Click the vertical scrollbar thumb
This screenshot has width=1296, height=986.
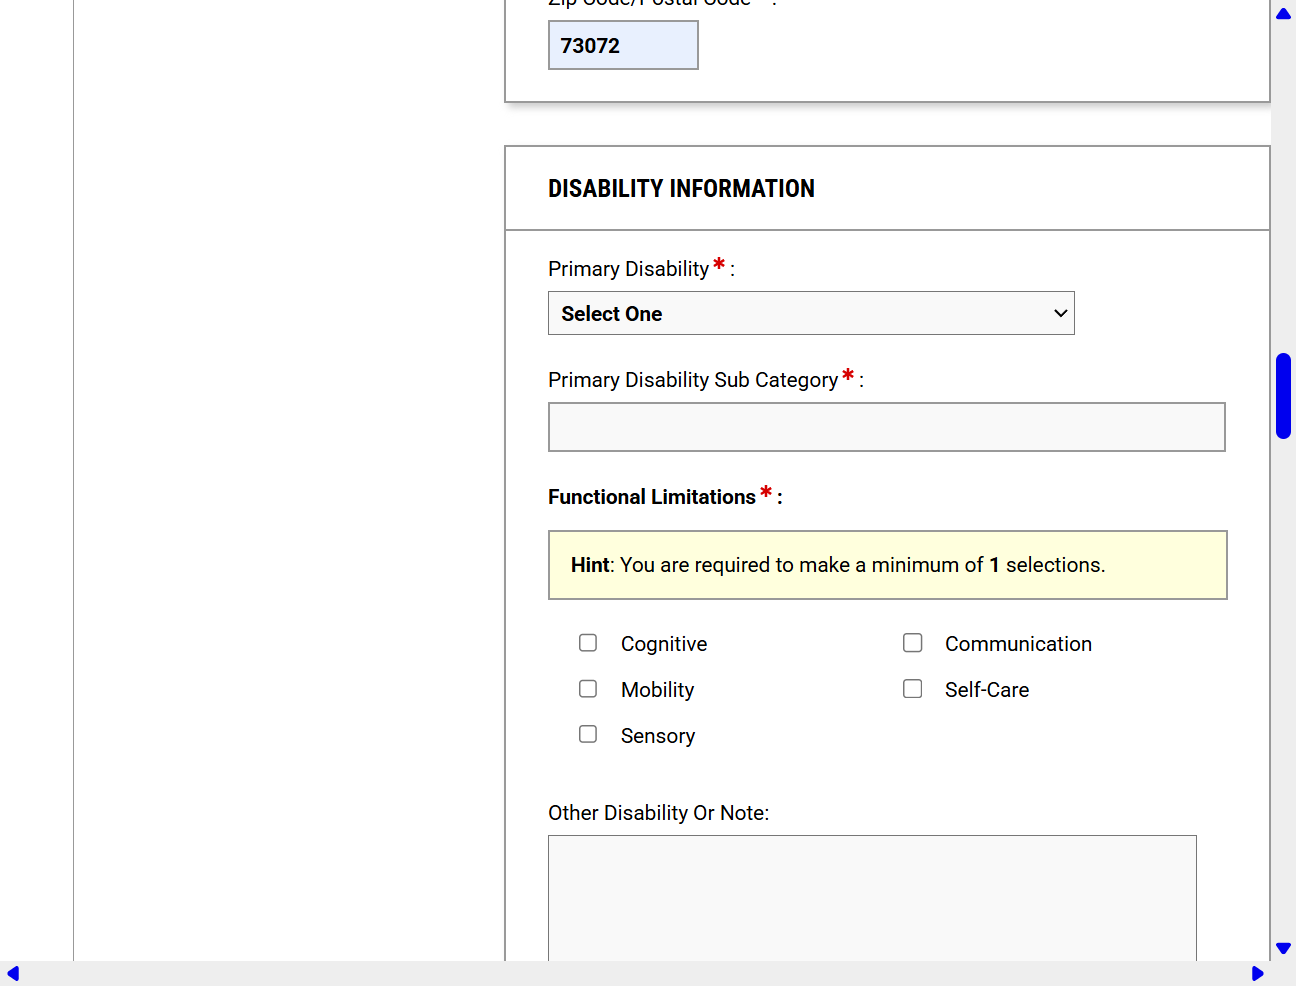coord(1283,396)
